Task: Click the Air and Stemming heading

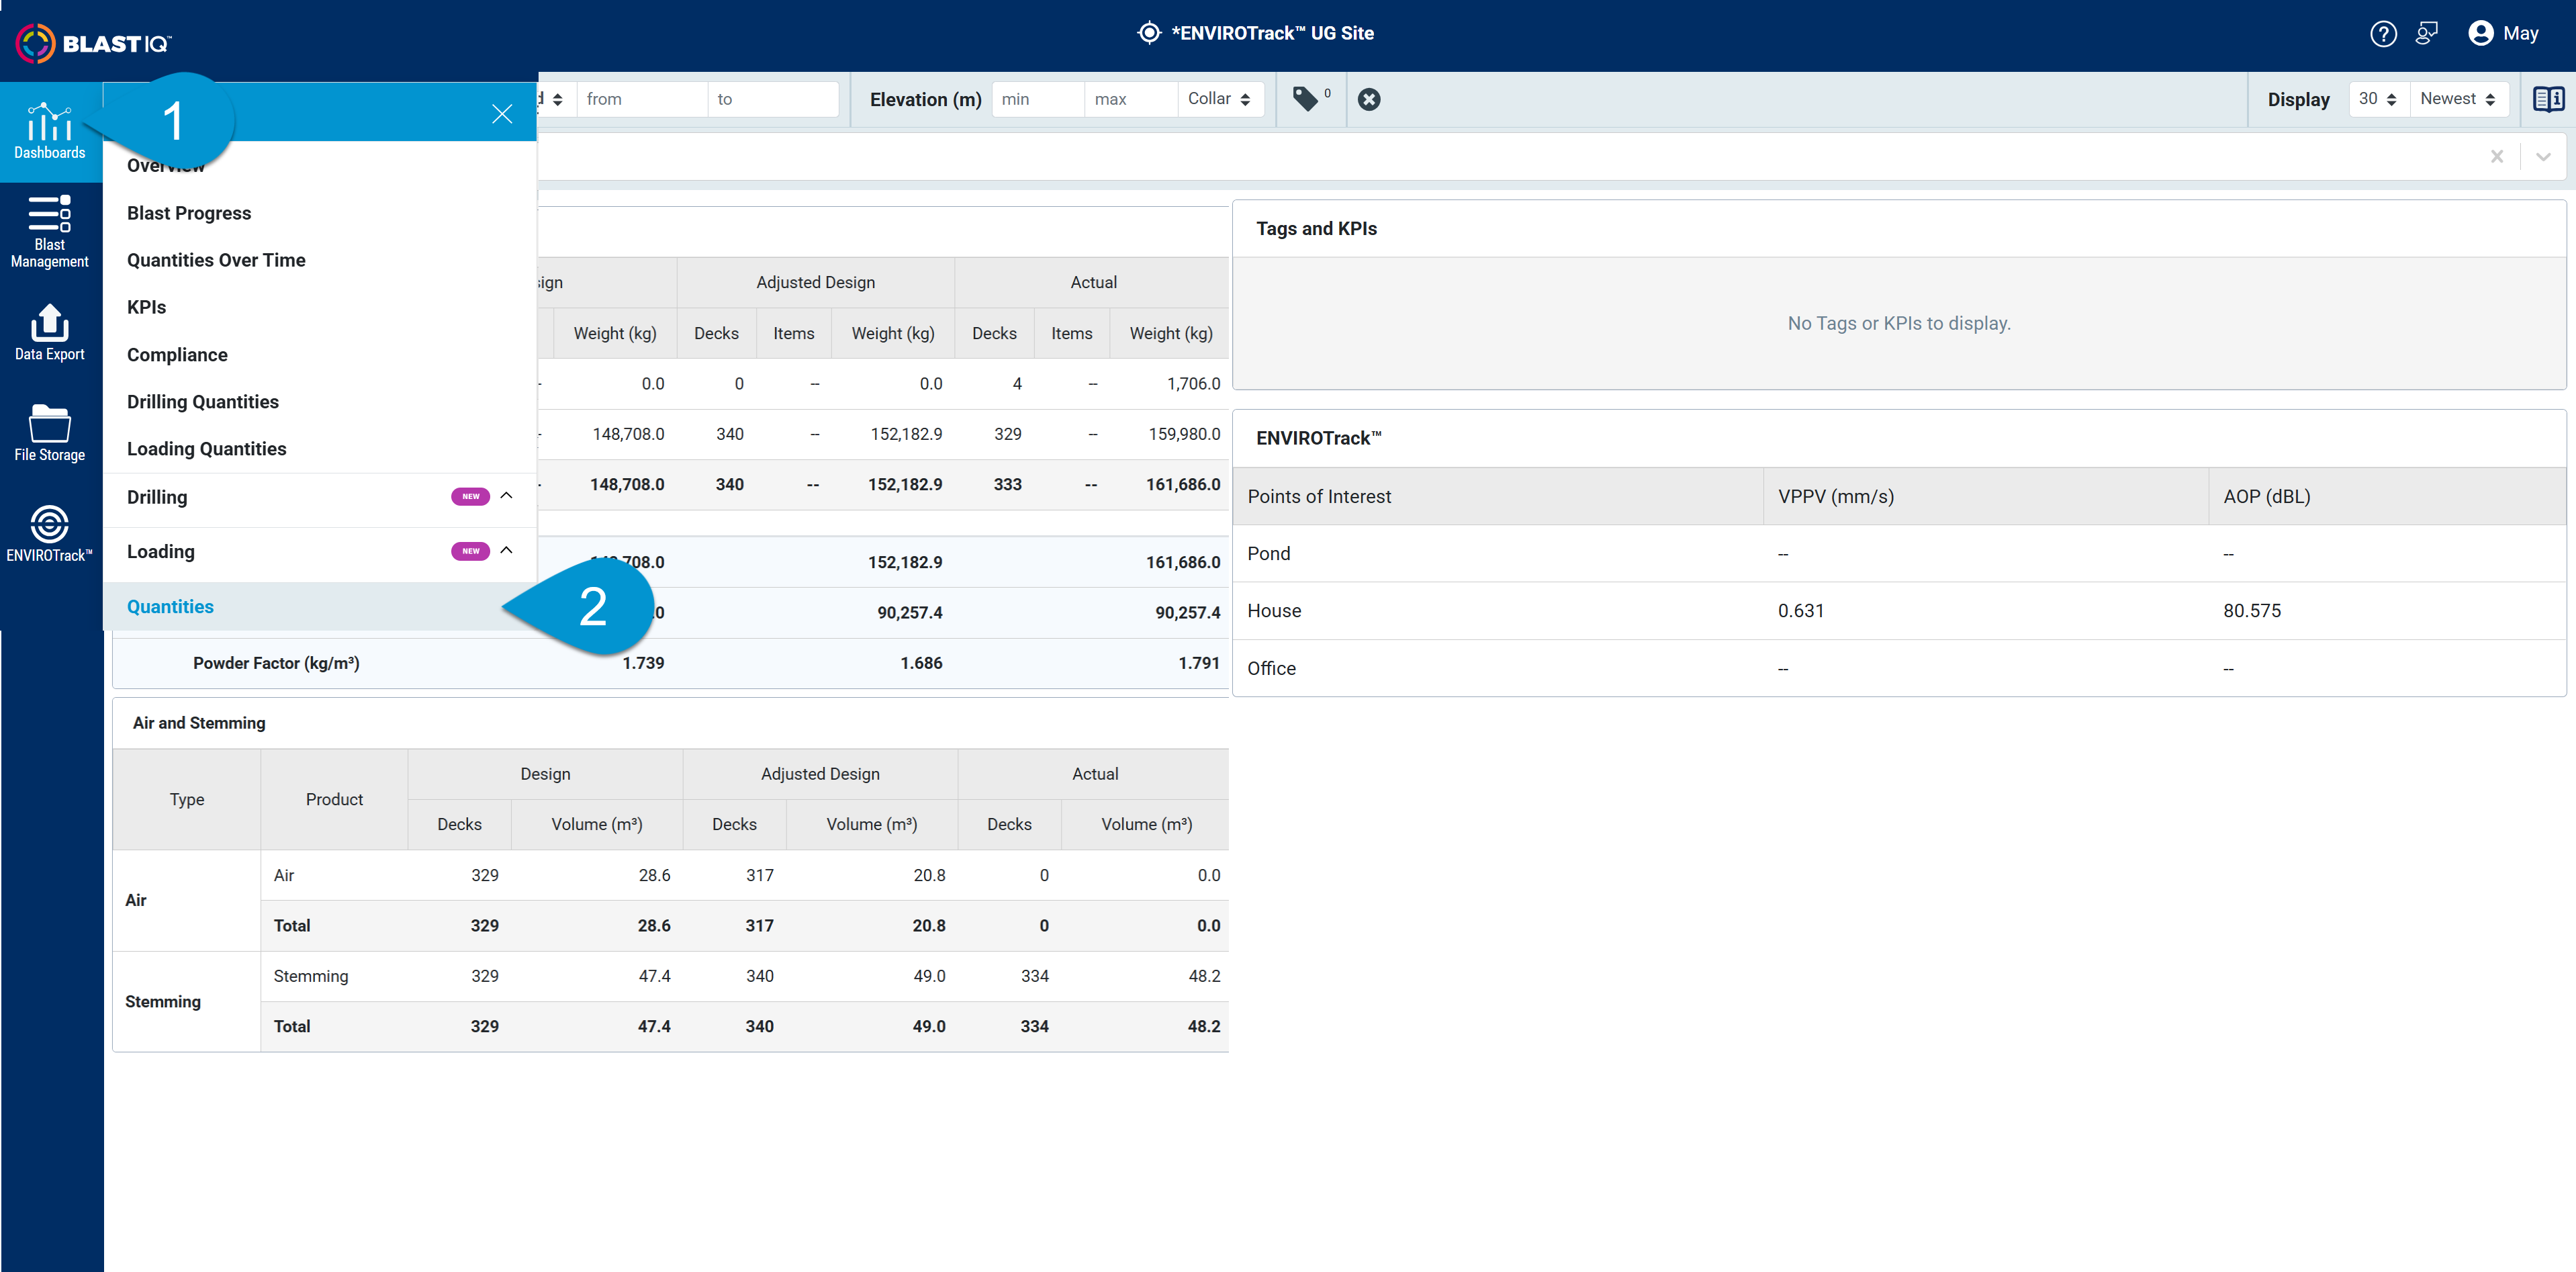Action: 199,723
